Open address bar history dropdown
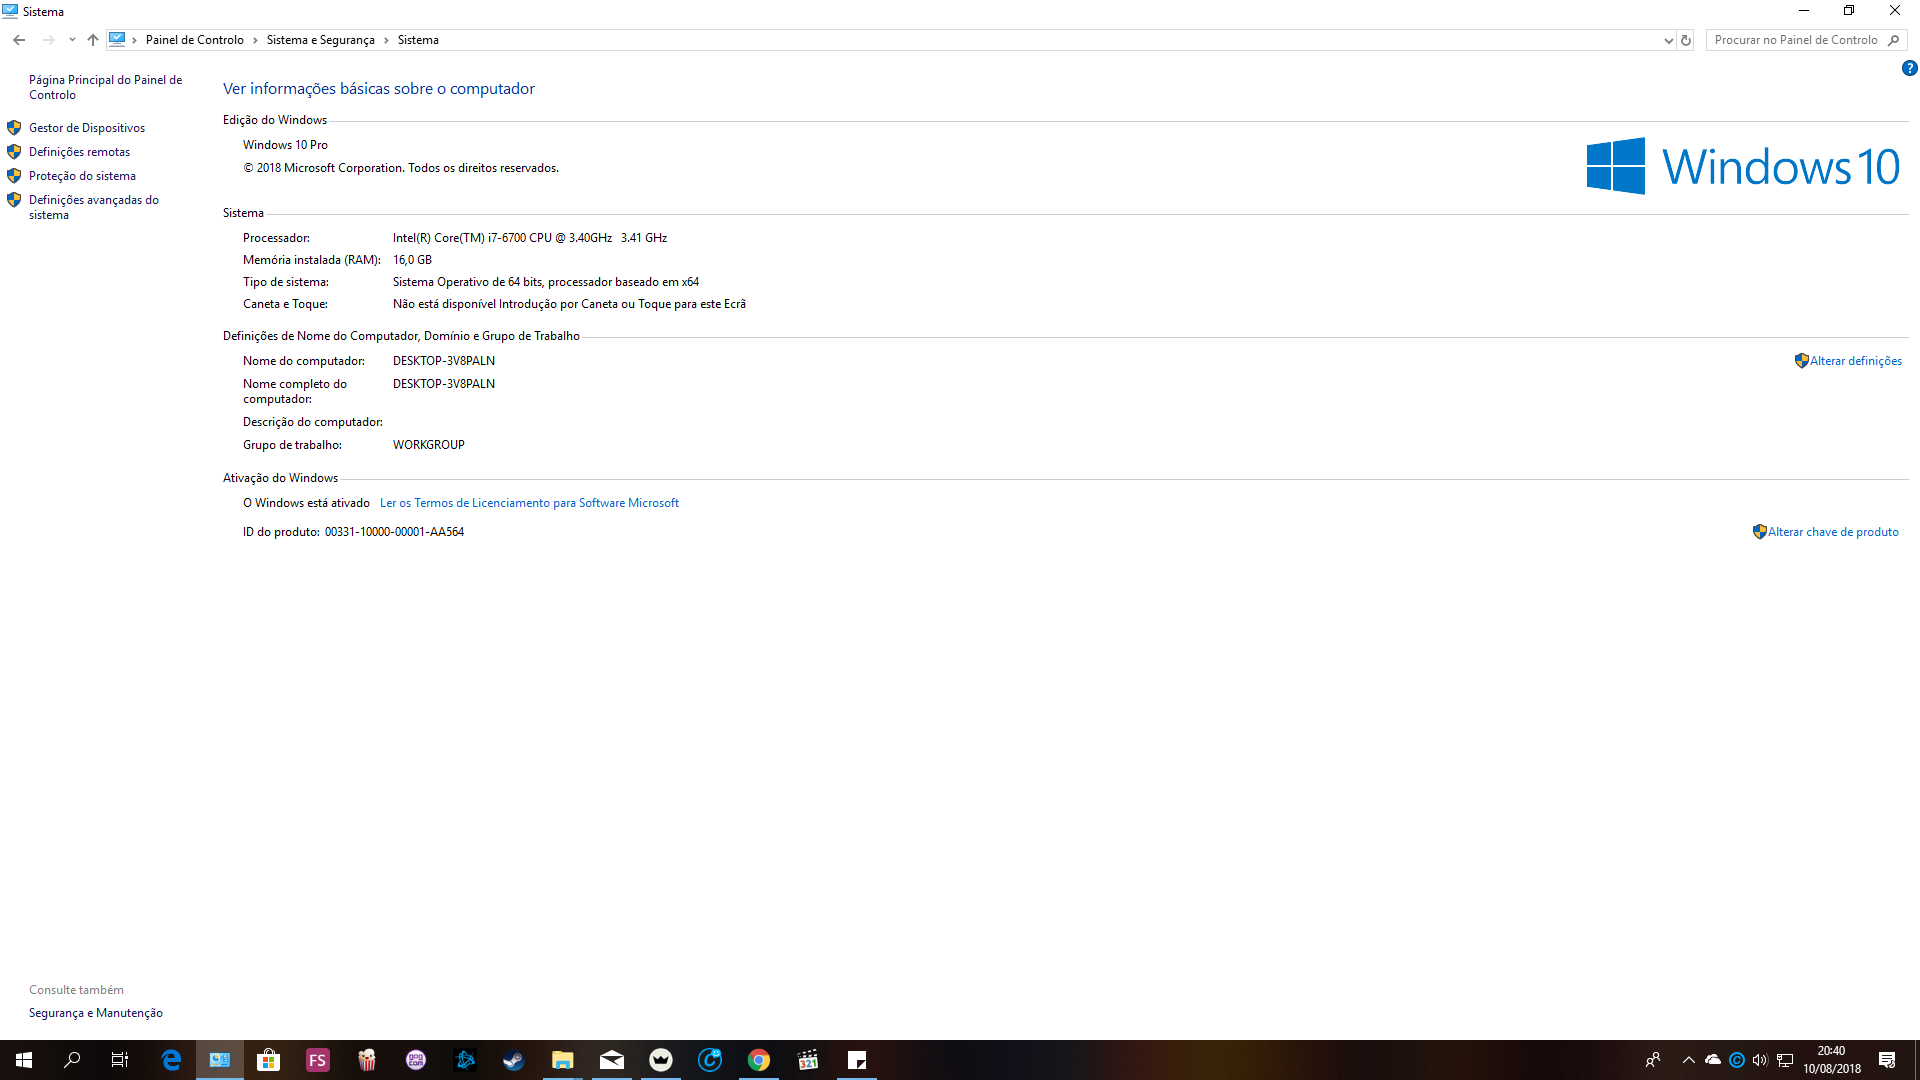 click(x=1667, y=40)
